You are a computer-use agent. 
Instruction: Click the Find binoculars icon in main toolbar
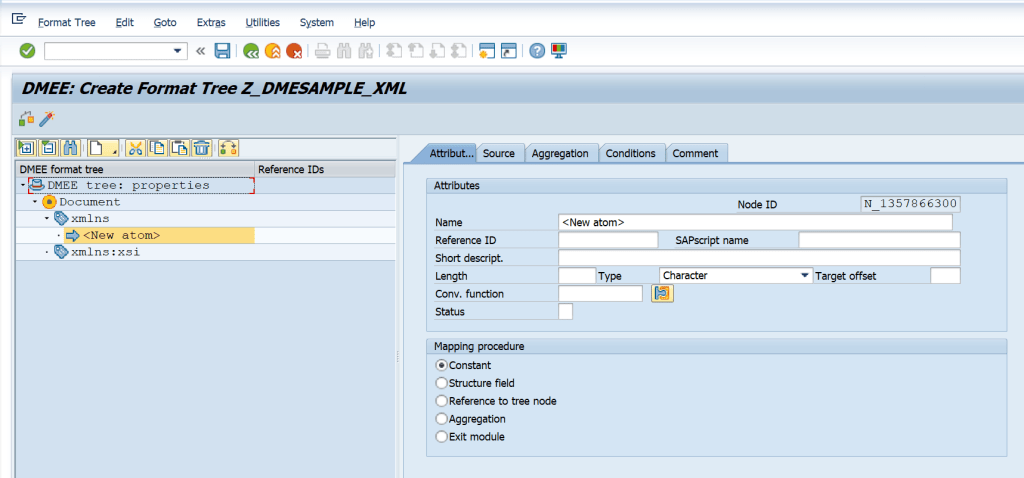[x=344, y=51]
